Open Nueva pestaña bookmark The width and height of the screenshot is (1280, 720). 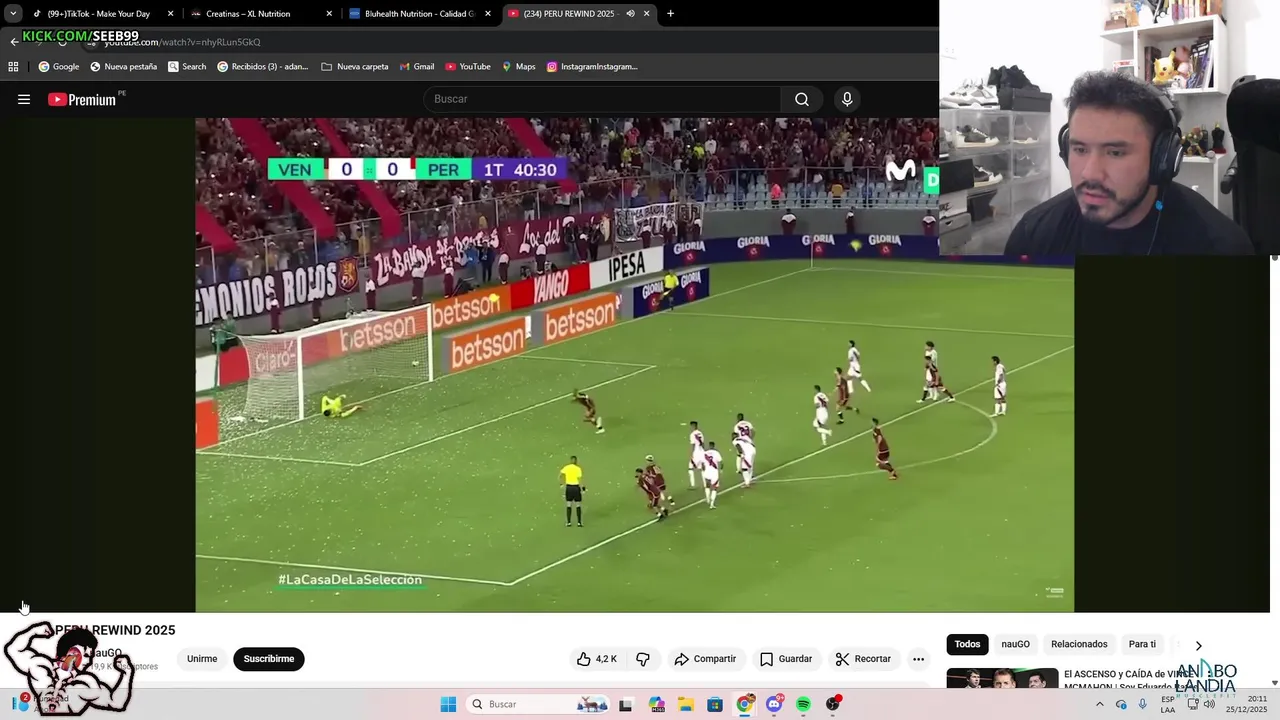click(123, 67)
